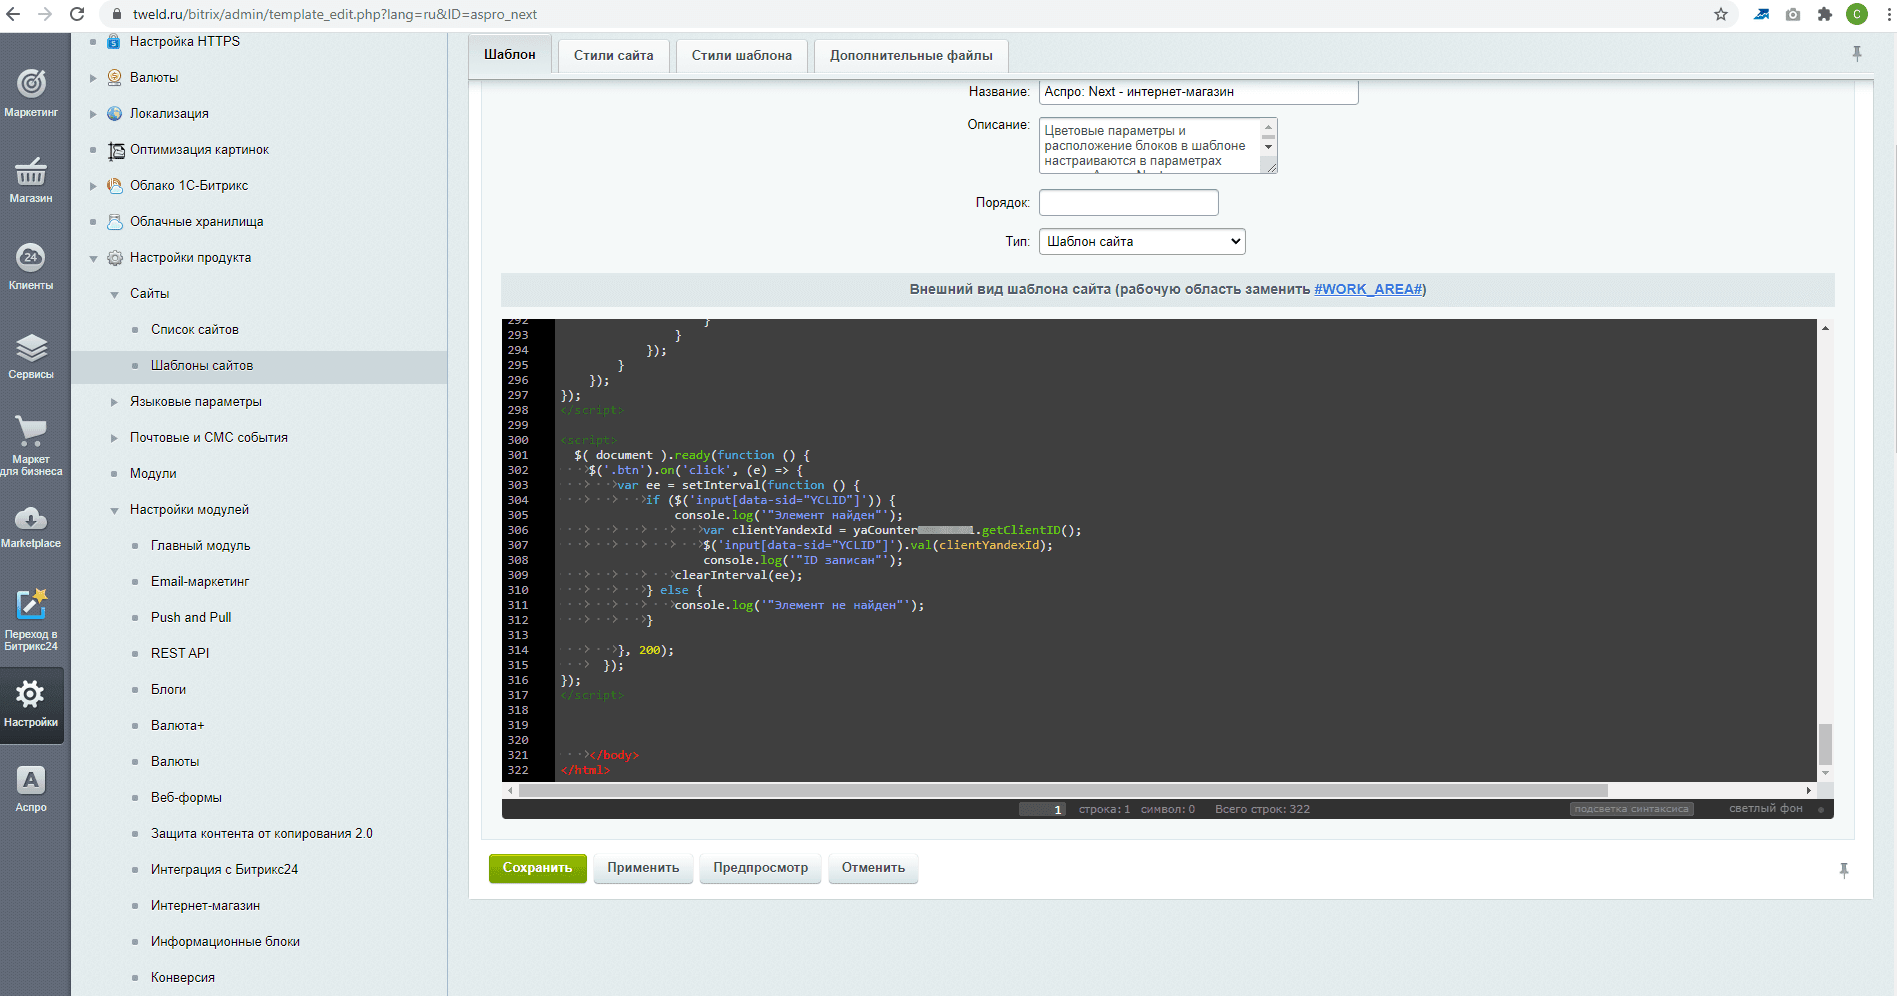
Task: Toggle подсветка синтаксиса in the editor
Action: tap(1631, 809)
